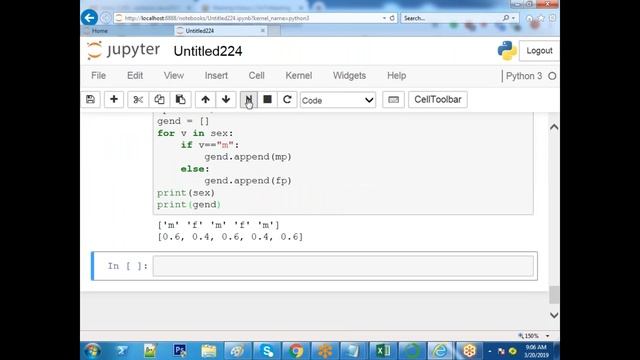Click the Internet Explorer taskbar icon
Screen dimensions: 640x360
[440, 351]
